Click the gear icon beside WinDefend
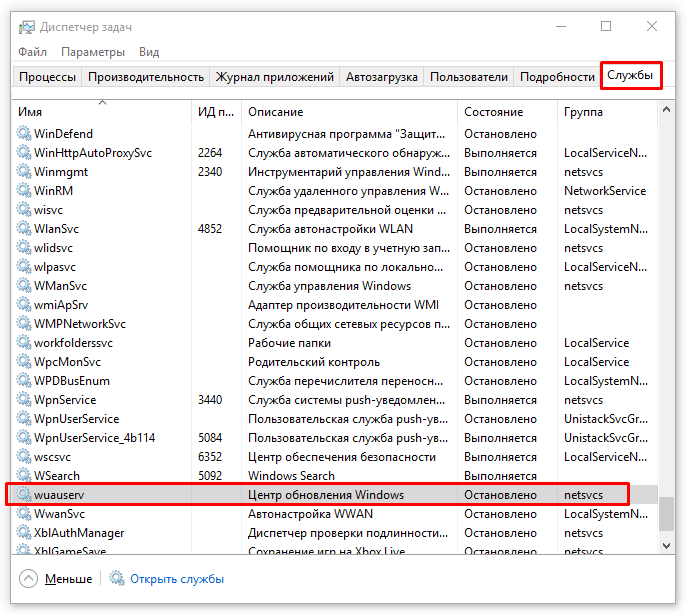The height and width of the screenshot is (615, 687). [x=24, y=134]
